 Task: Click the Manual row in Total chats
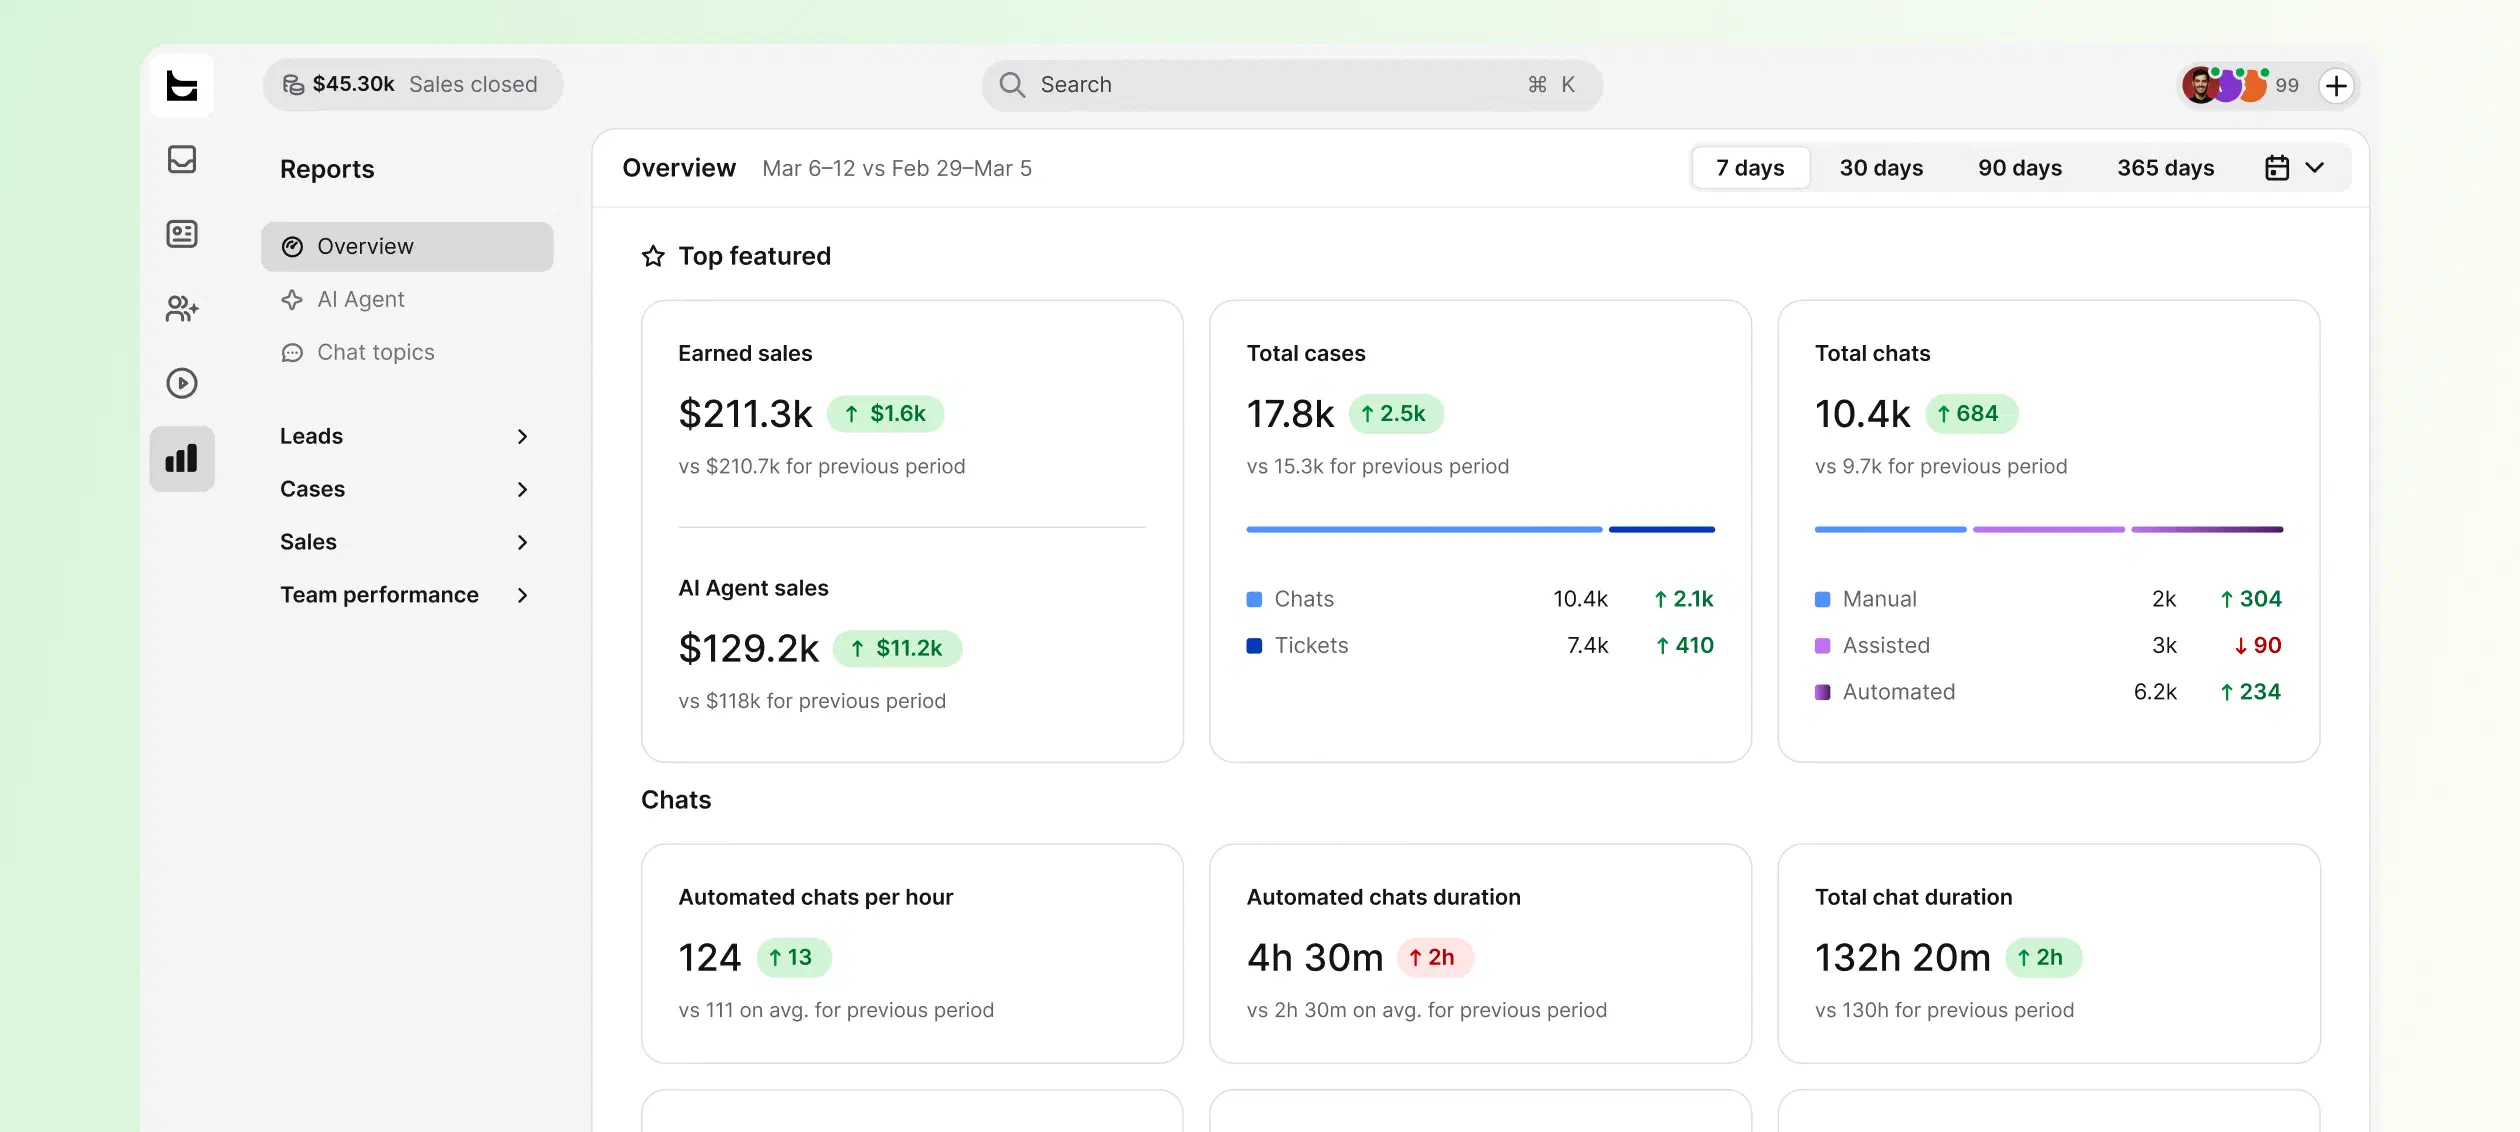coord(2049,599)
